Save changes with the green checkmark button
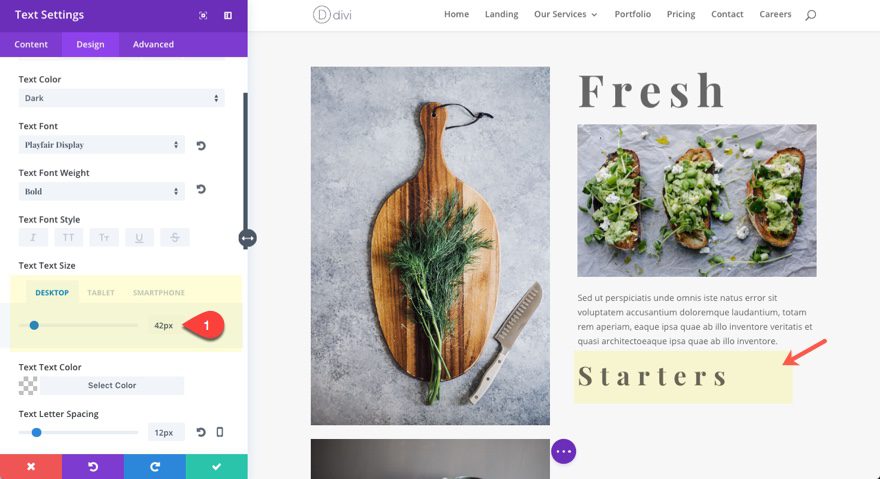Image resolution: width=880 pixels, height=479 pixels. point(217,467)
